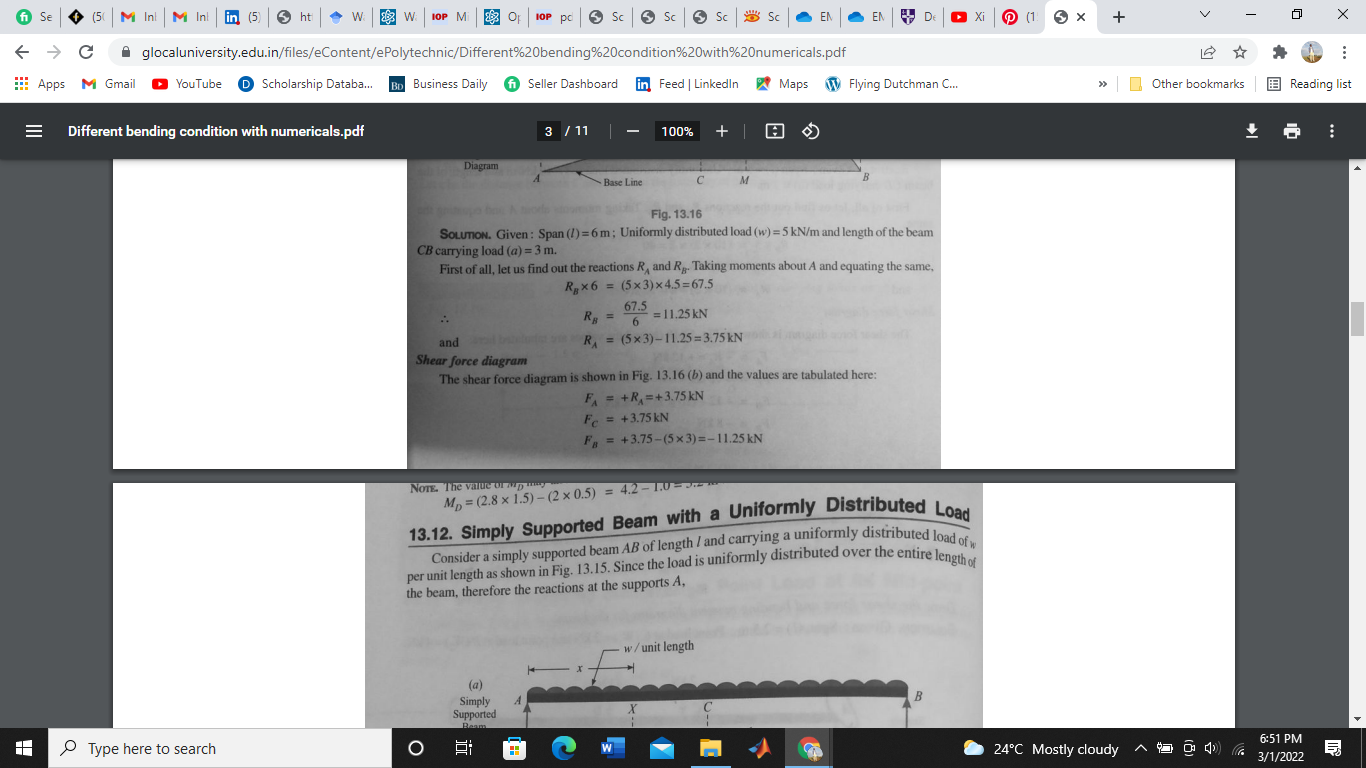Open the PDF sidebar hamburger menu

[33, 131]
